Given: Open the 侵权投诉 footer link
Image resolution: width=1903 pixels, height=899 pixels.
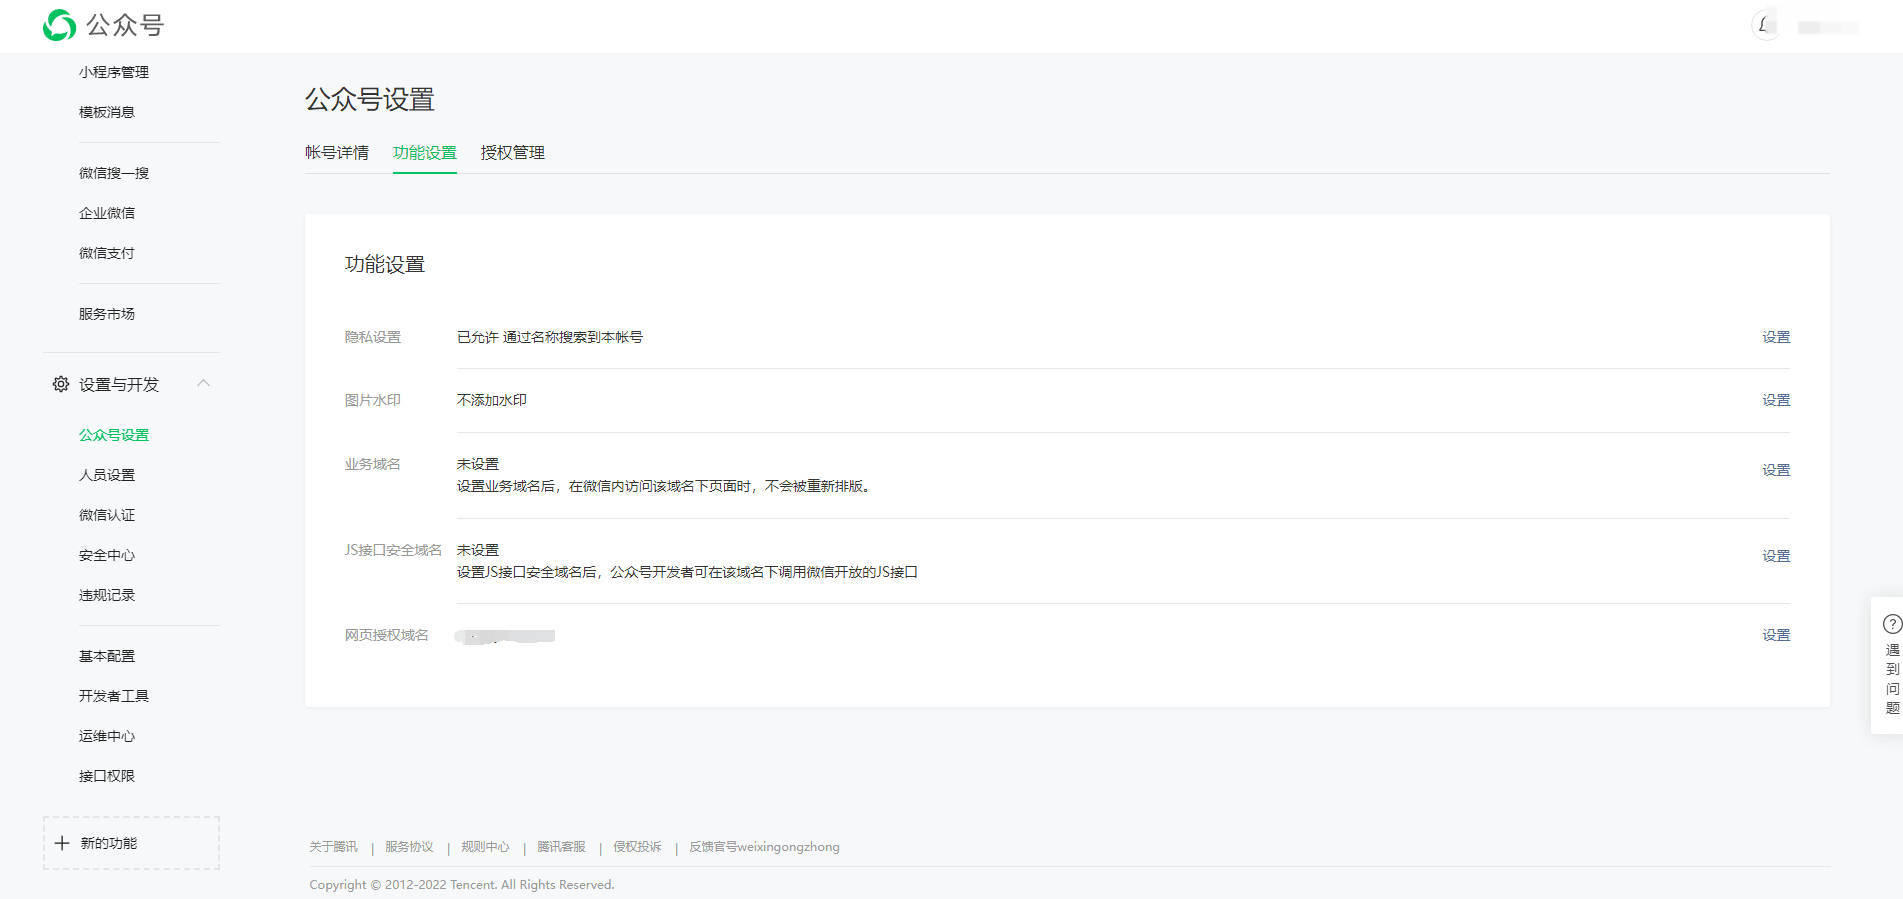Looking at the screenshot, I should [x=637, y=847].
